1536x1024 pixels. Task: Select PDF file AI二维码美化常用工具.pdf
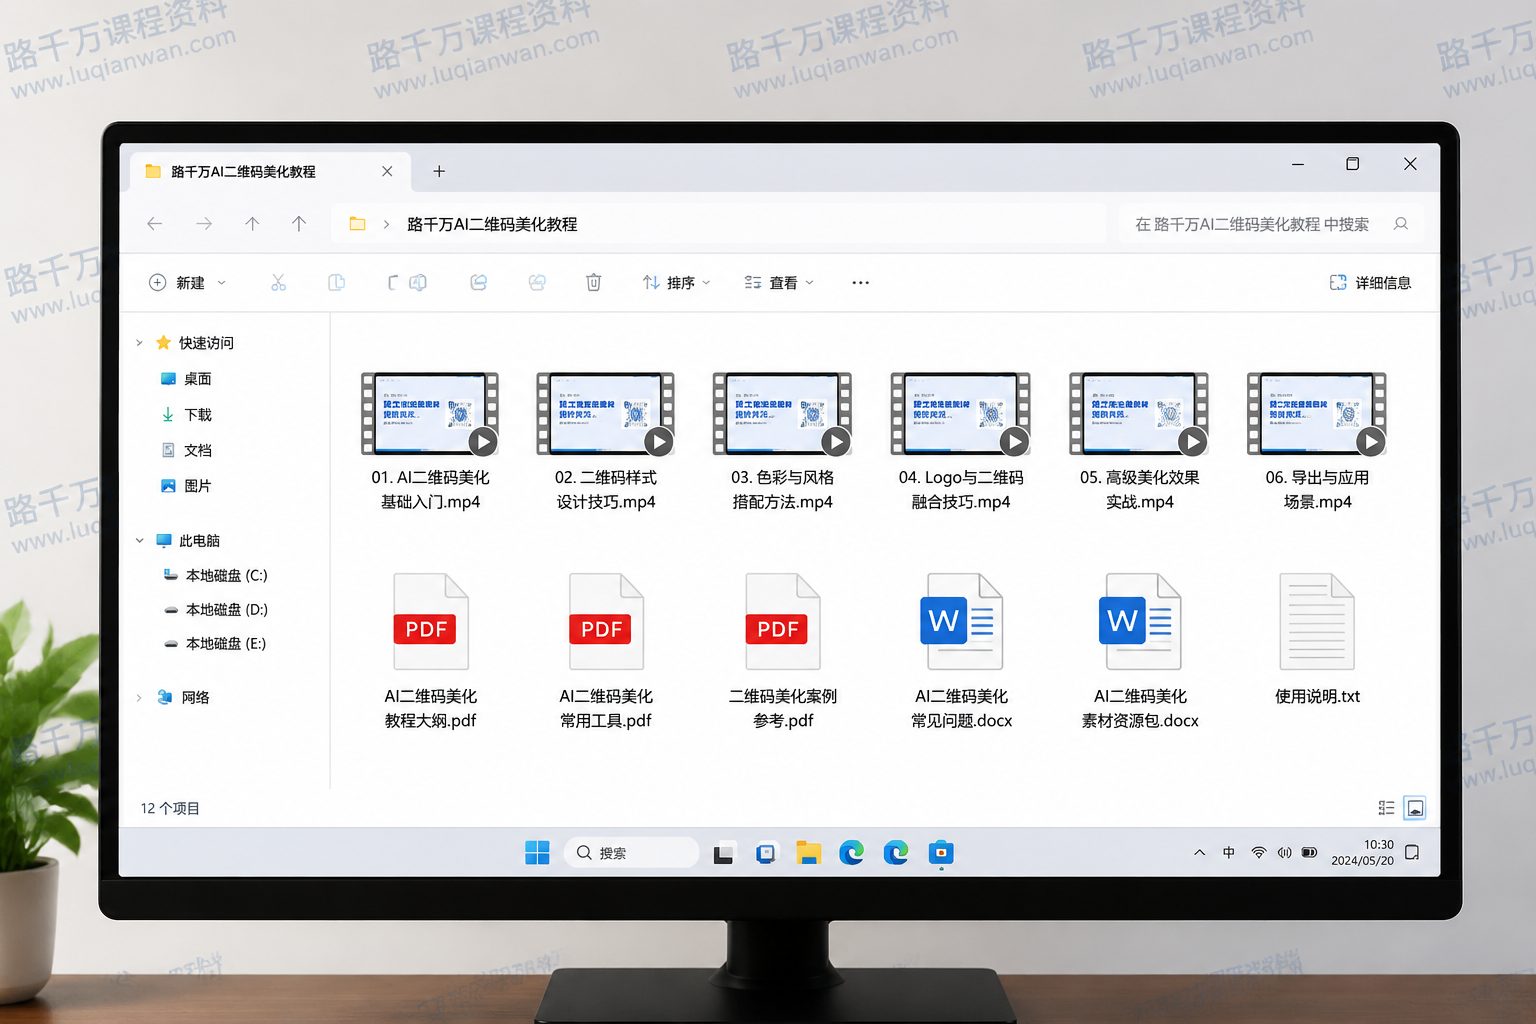pos(606,651)
